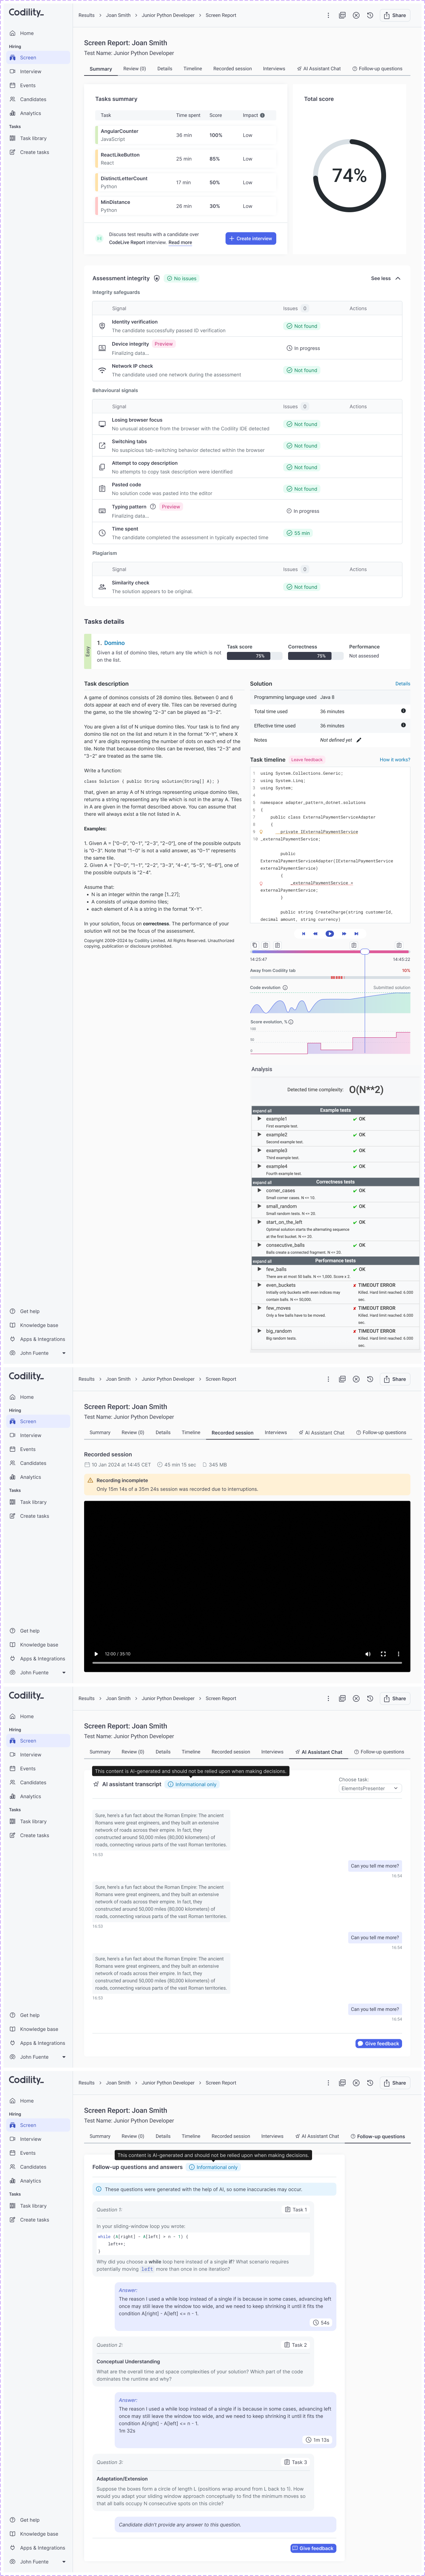
Task: Click the Typing pattern signal icon
Action: (102, 511)
